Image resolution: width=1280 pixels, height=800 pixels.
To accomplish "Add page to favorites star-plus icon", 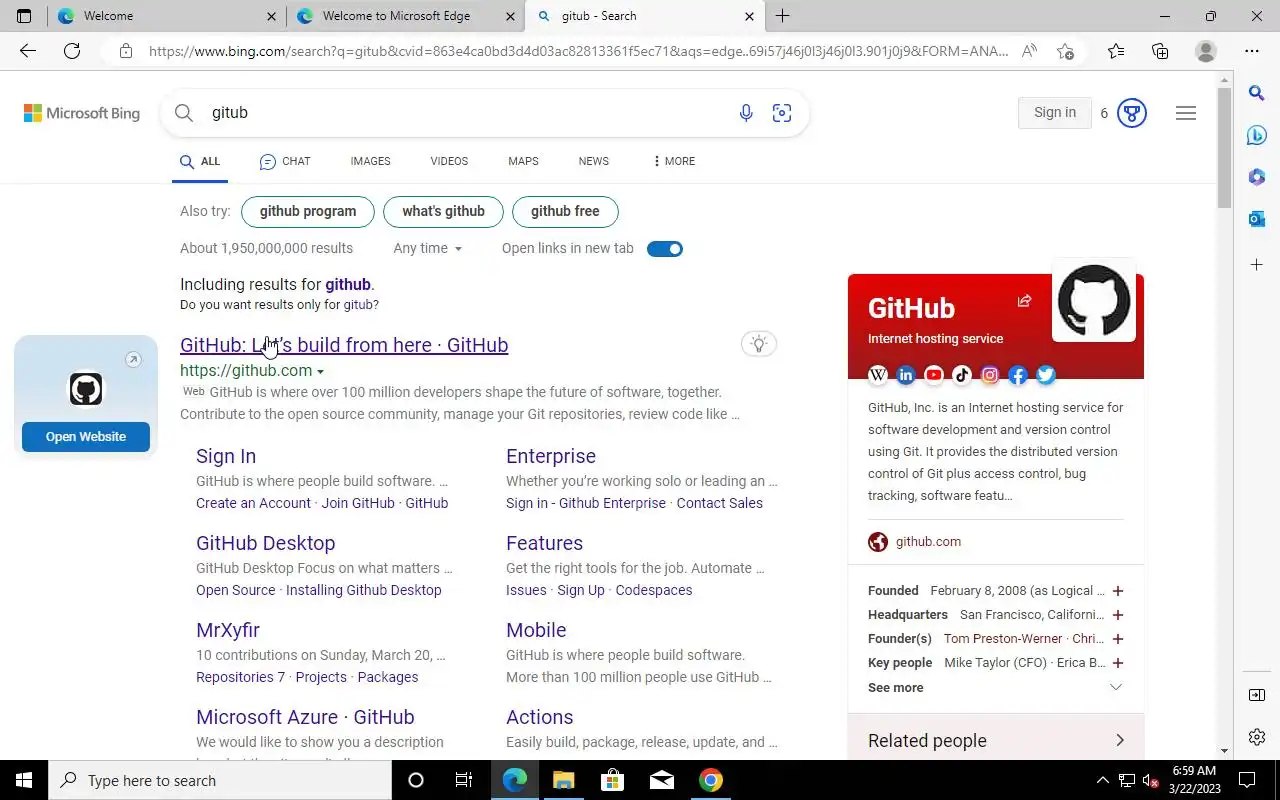I will (1065, 51).
